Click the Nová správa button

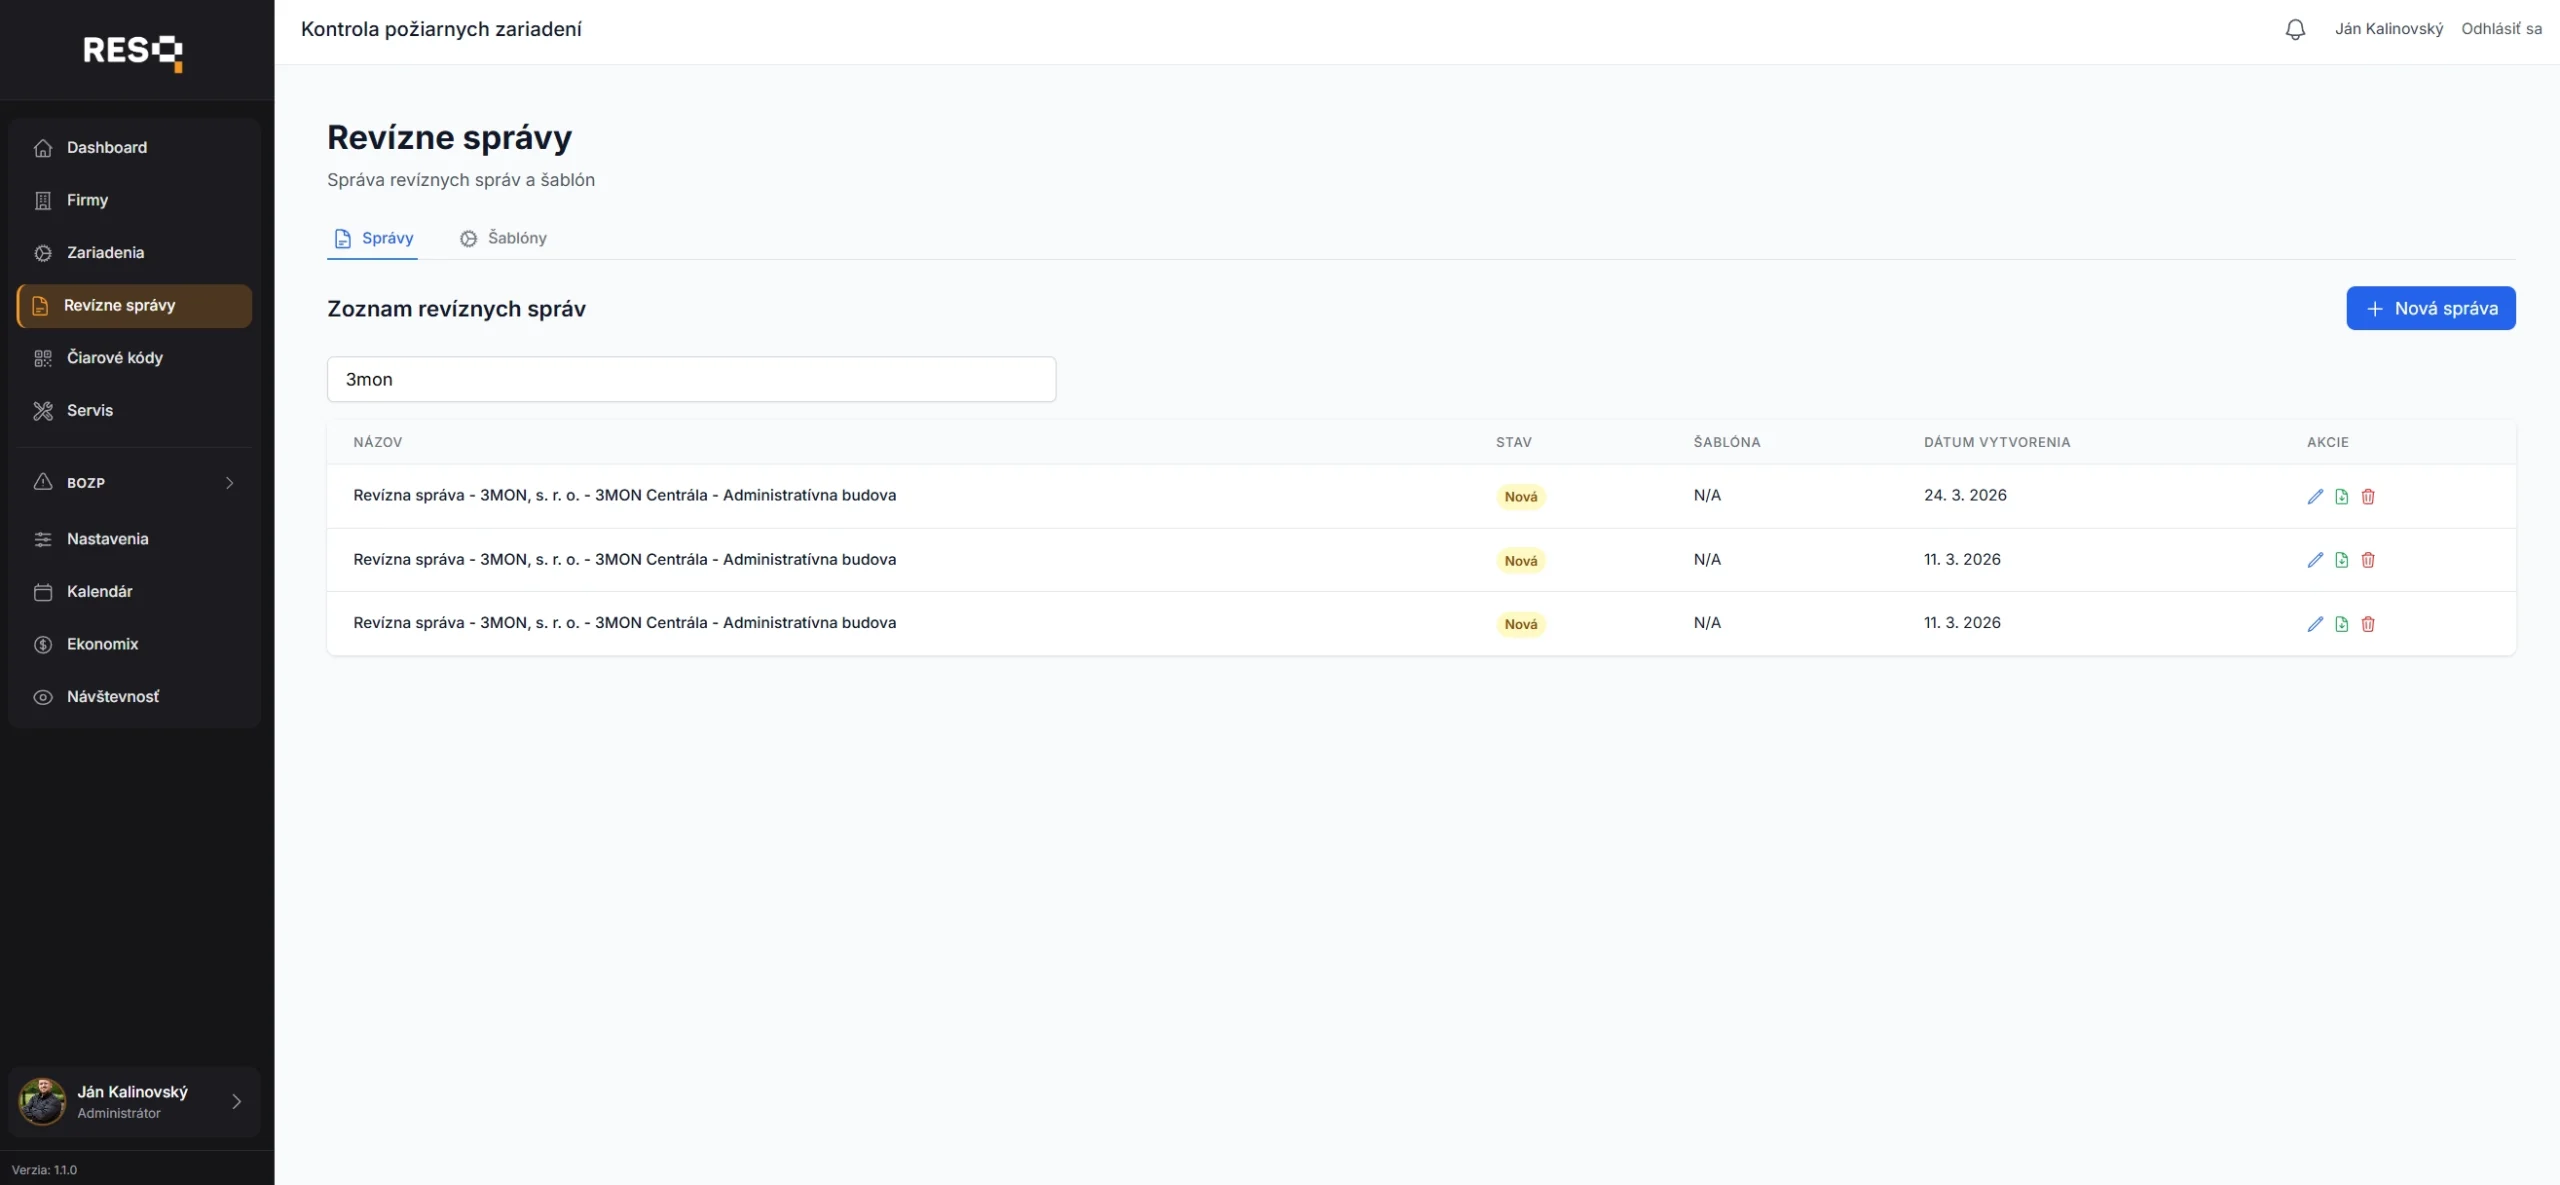[x=2430, y=308]
